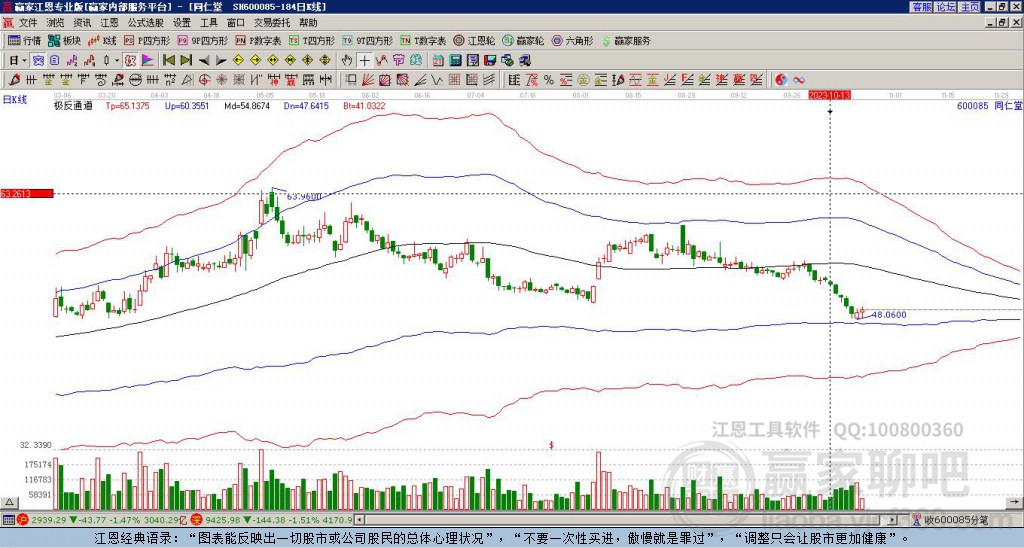This screenshot has width=1024, height=548.
Task: Open the 9P四方形 tool
Action: pyautogui.click(x=202, y=40)
